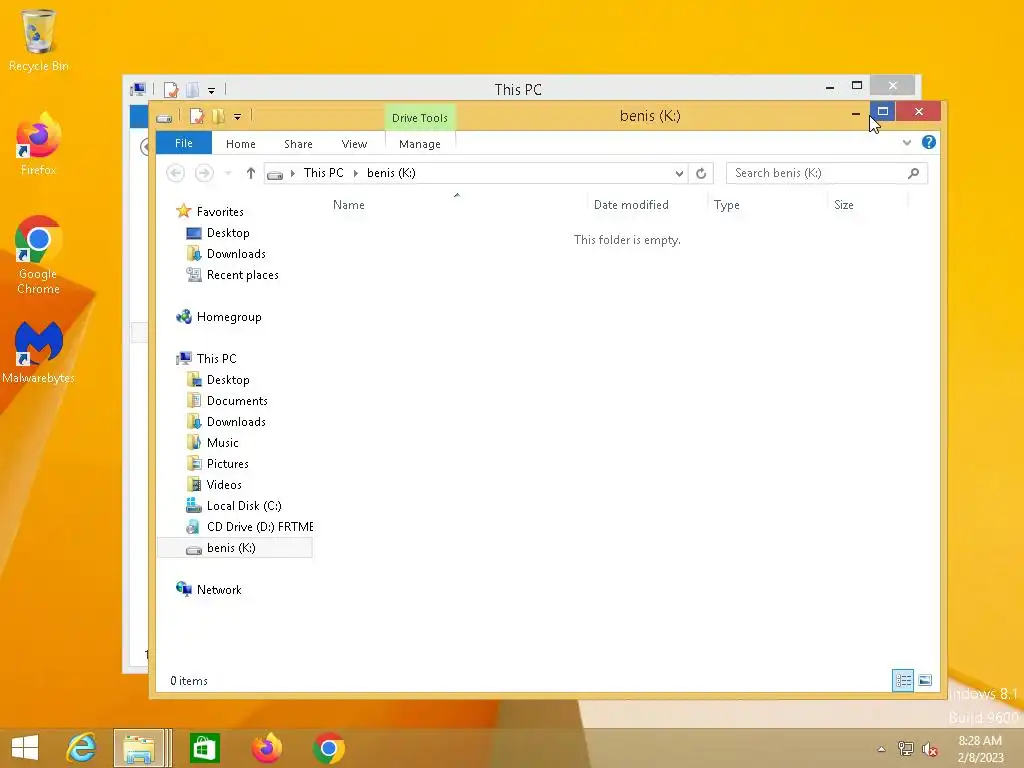
Task: Launch Google Chrome from the taskbar
Action: (329, 748)
